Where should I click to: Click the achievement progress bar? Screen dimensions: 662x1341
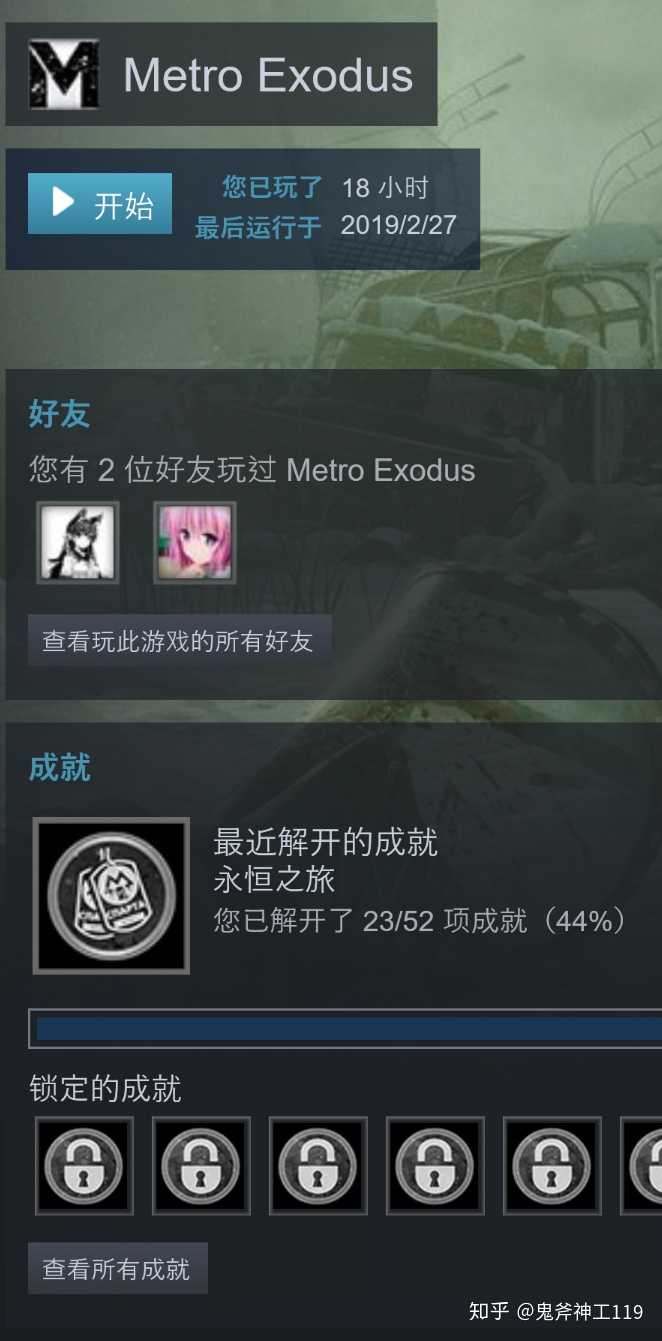[345, 1029]
